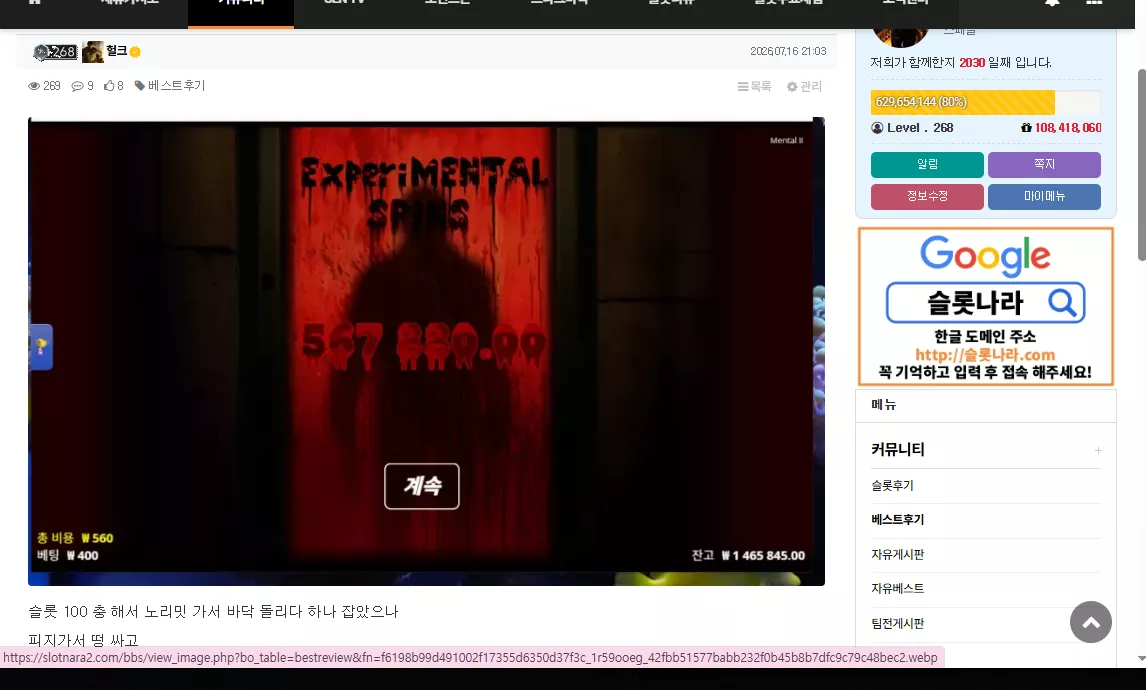Click the Level . 268 text
The height and width of the screenshot is (690, 1146).
click(x=919, y=128)
